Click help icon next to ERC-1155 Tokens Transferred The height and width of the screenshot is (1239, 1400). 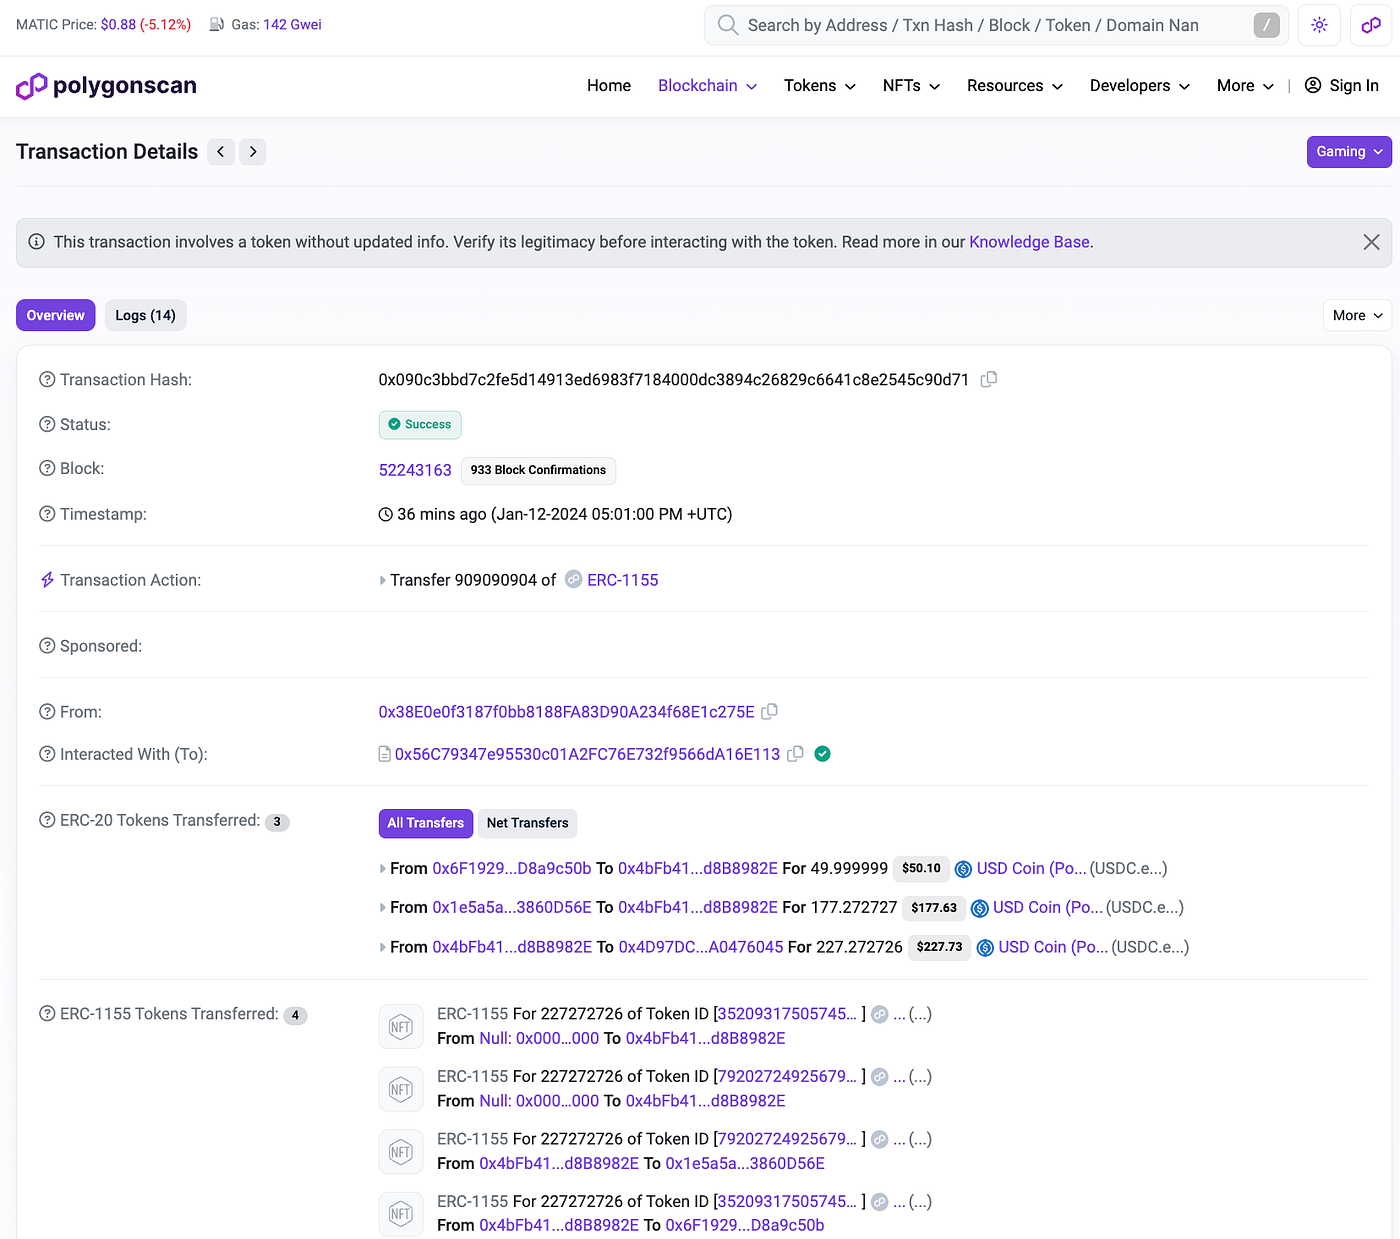(47, 1014)
